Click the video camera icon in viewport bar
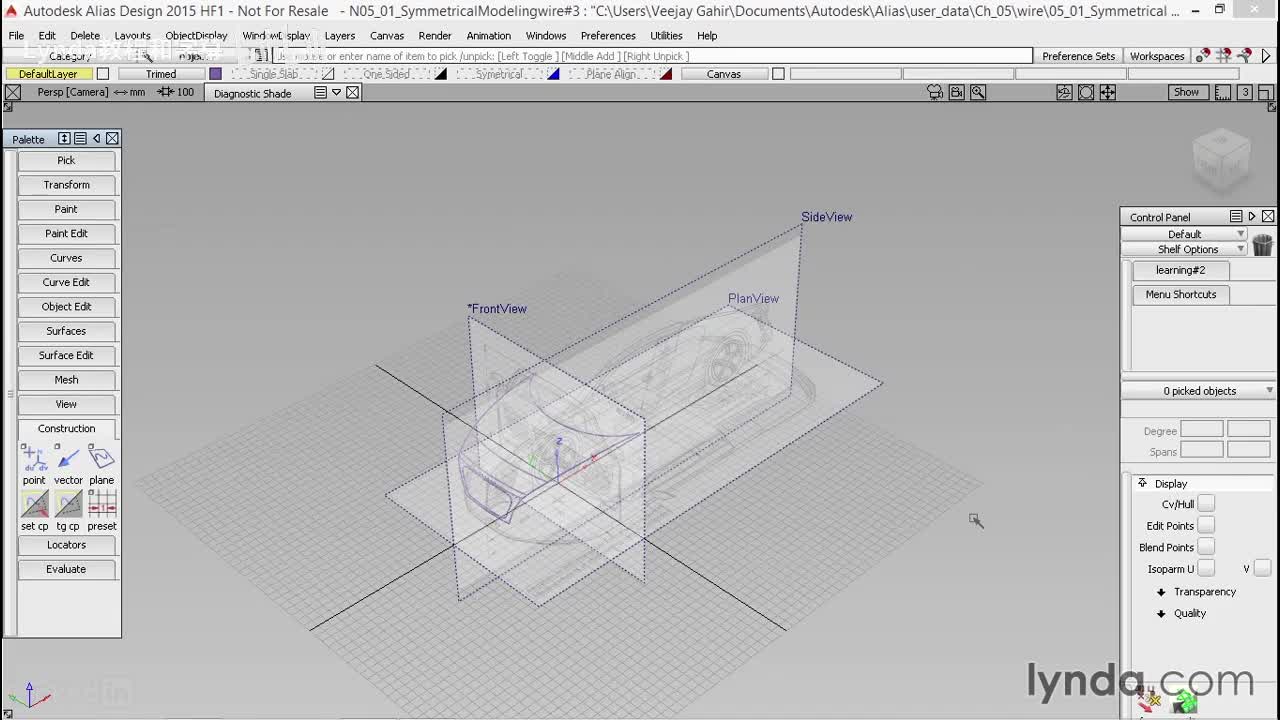Viewport: 1280px width, 720px height. (957, 92)
